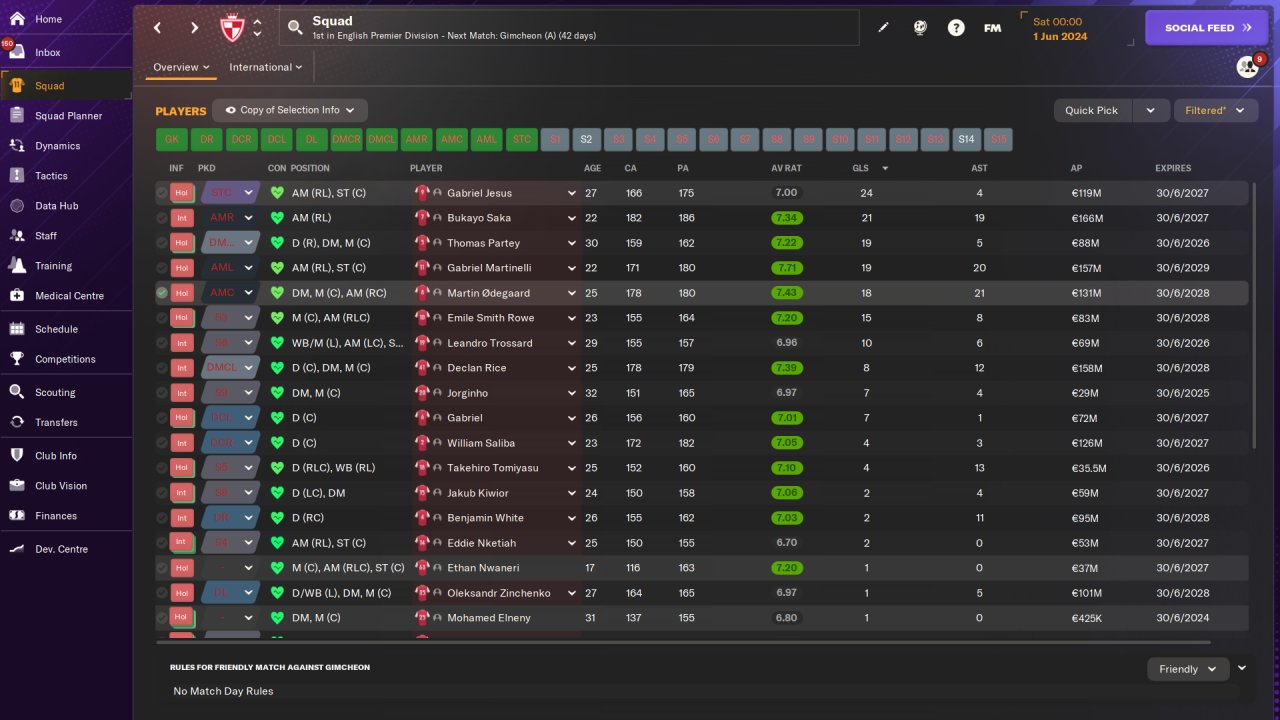Viewport: 1280px width, 720px height.
Task: Toggle selection circle for Bukayo Saka
Action: [x=162, y=218]
